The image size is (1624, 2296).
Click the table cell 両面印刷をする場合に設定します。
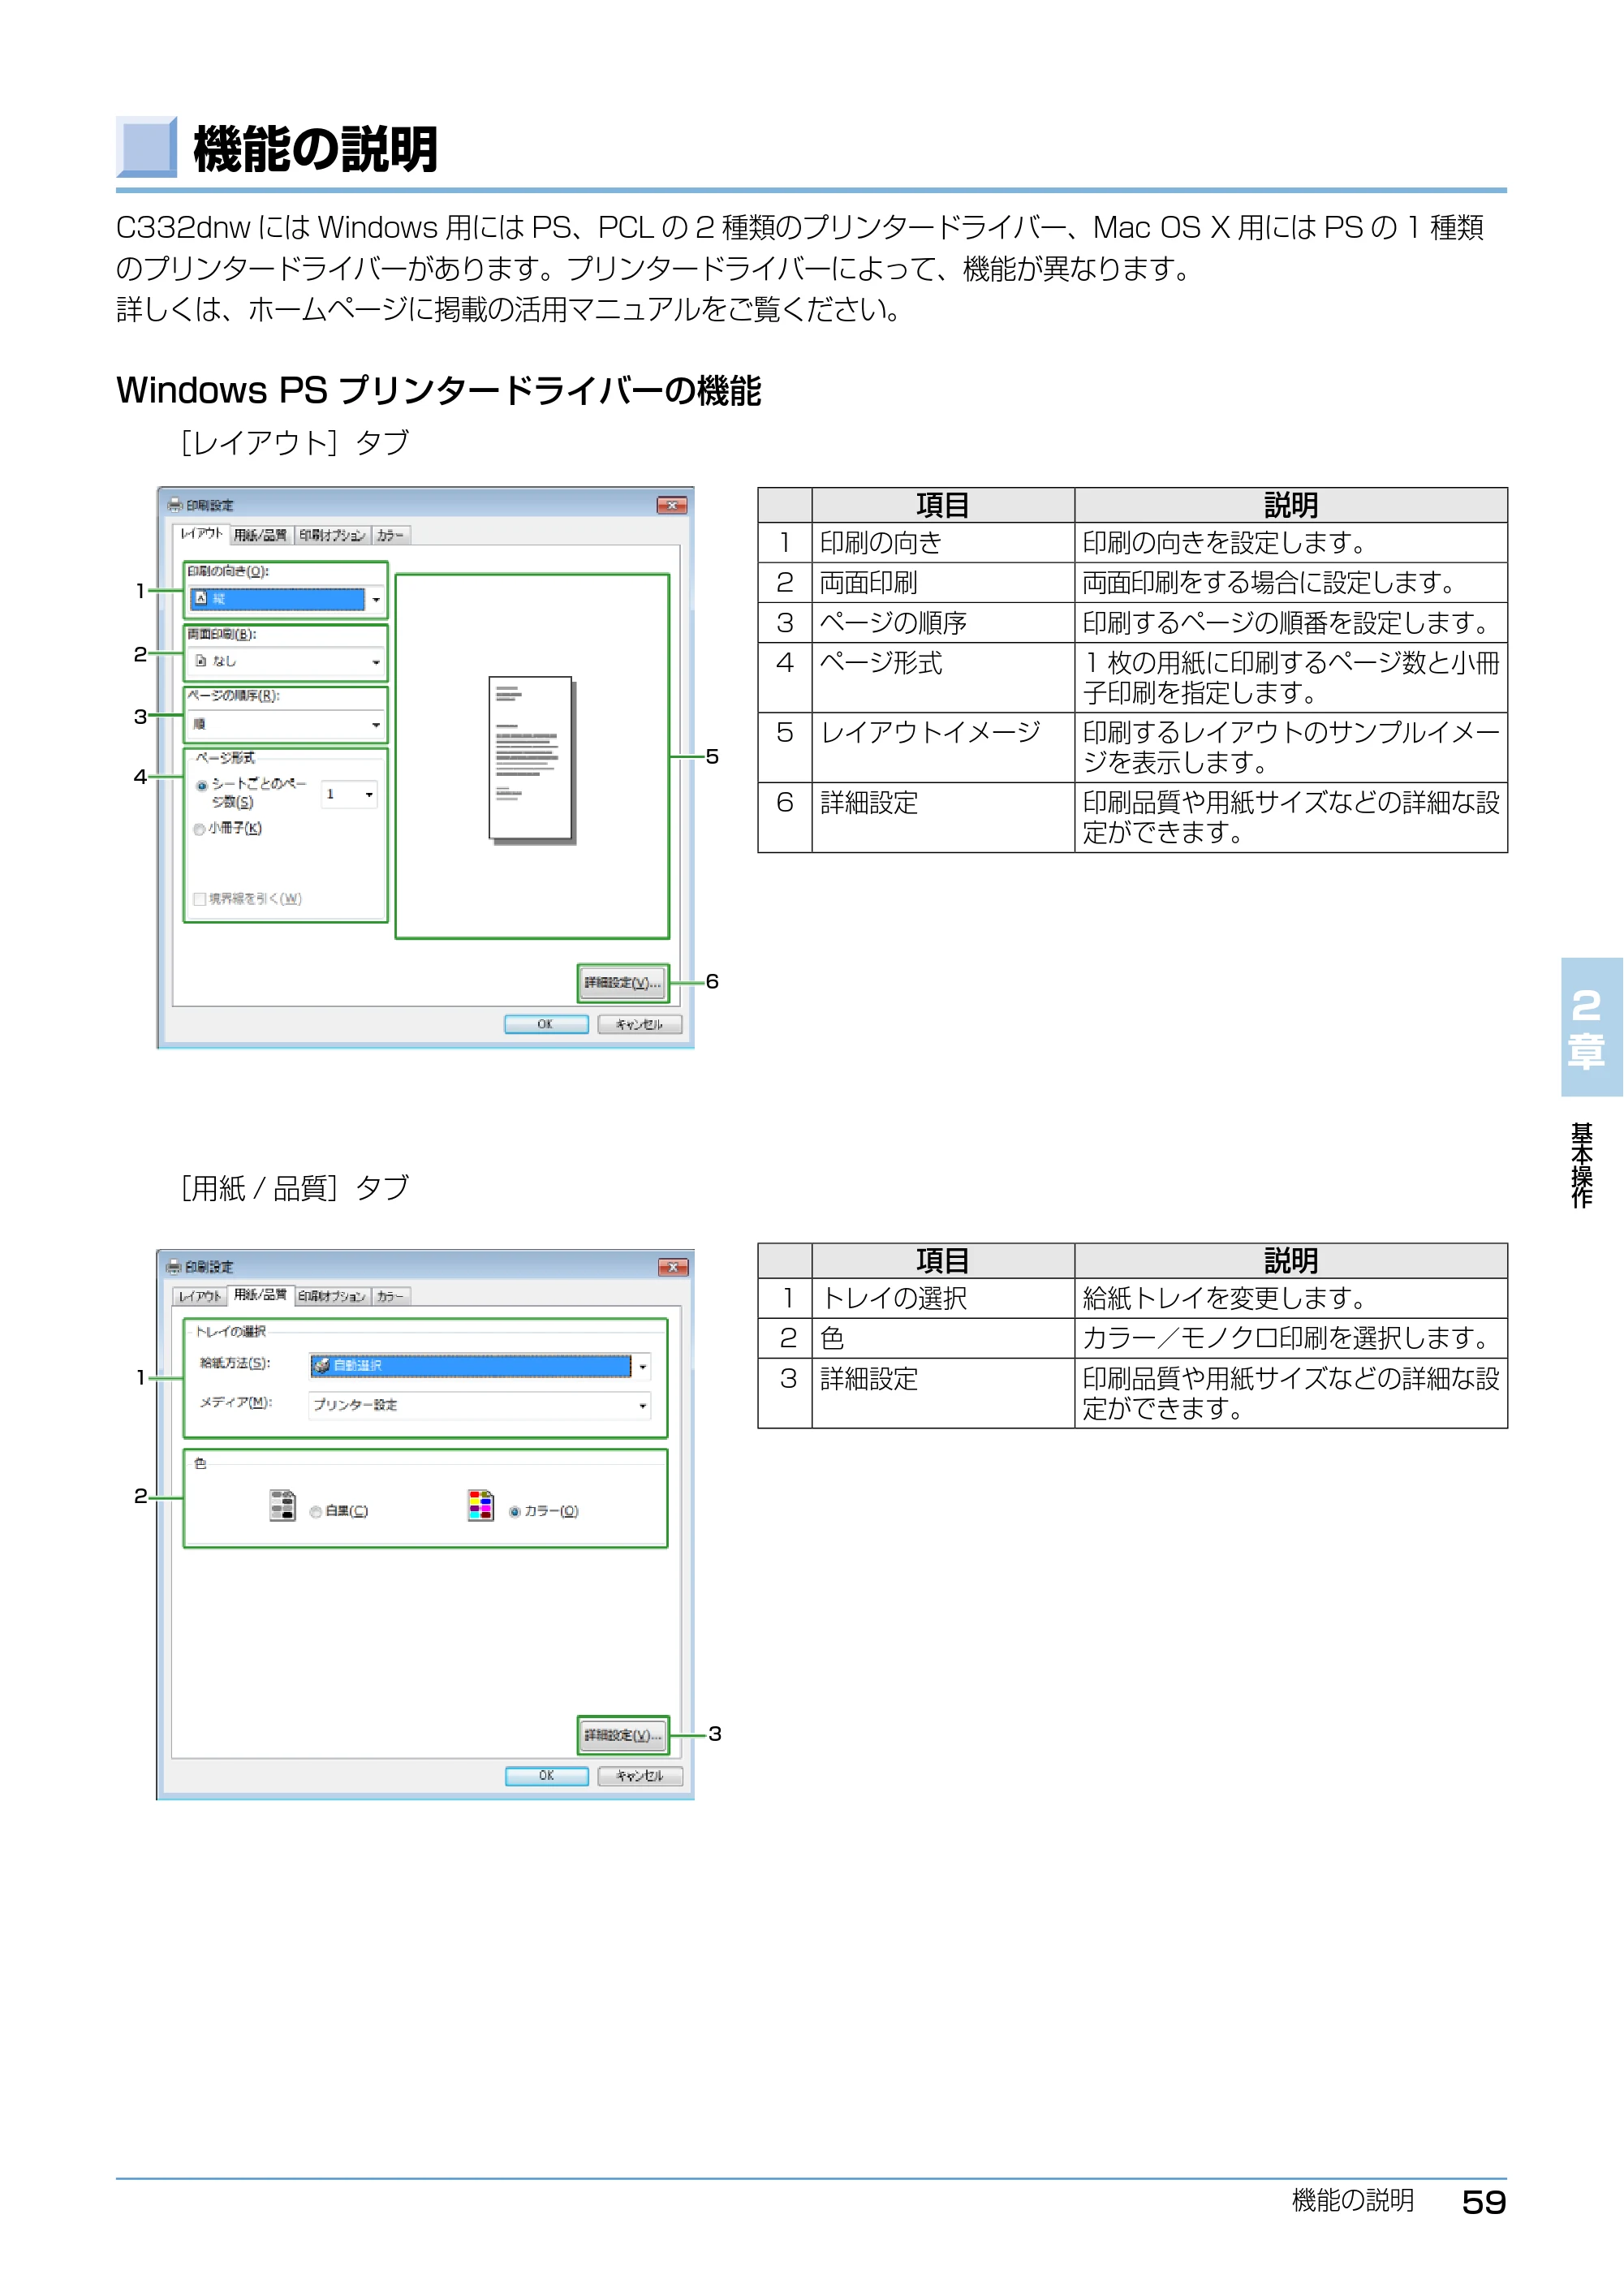[1291, 582]
